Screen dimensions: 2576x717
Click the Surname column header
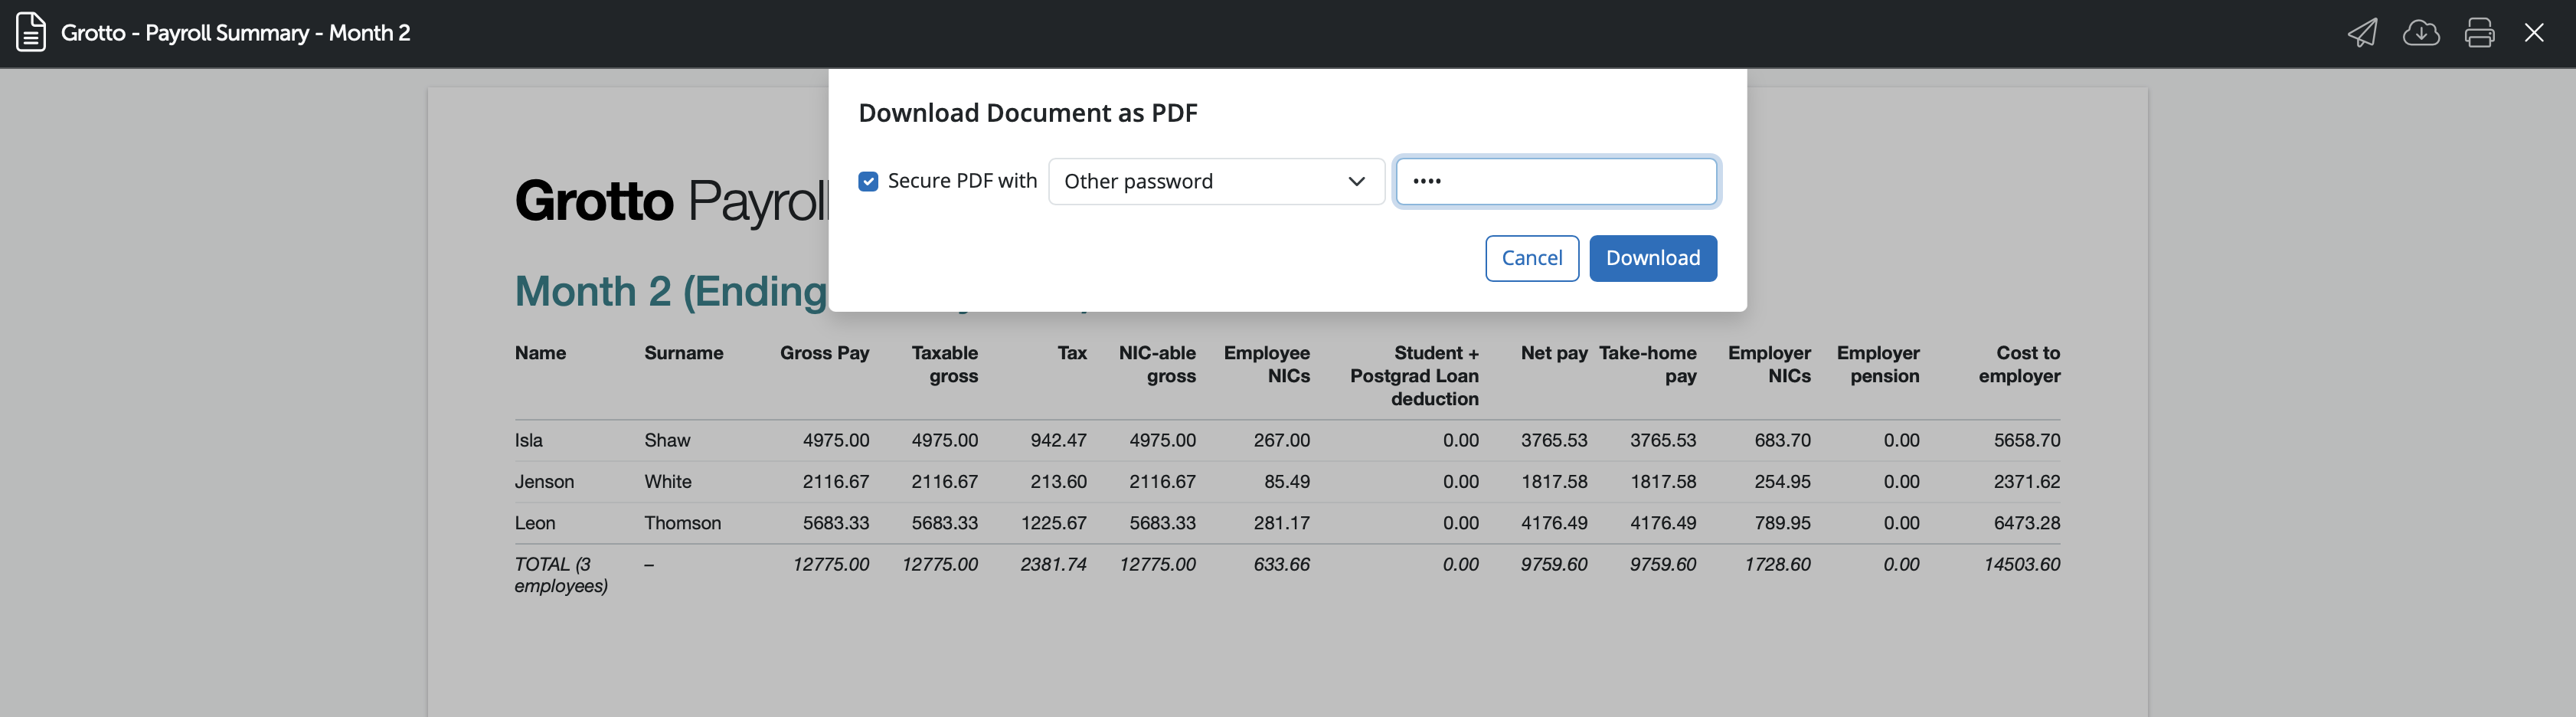tap(683, 353)
